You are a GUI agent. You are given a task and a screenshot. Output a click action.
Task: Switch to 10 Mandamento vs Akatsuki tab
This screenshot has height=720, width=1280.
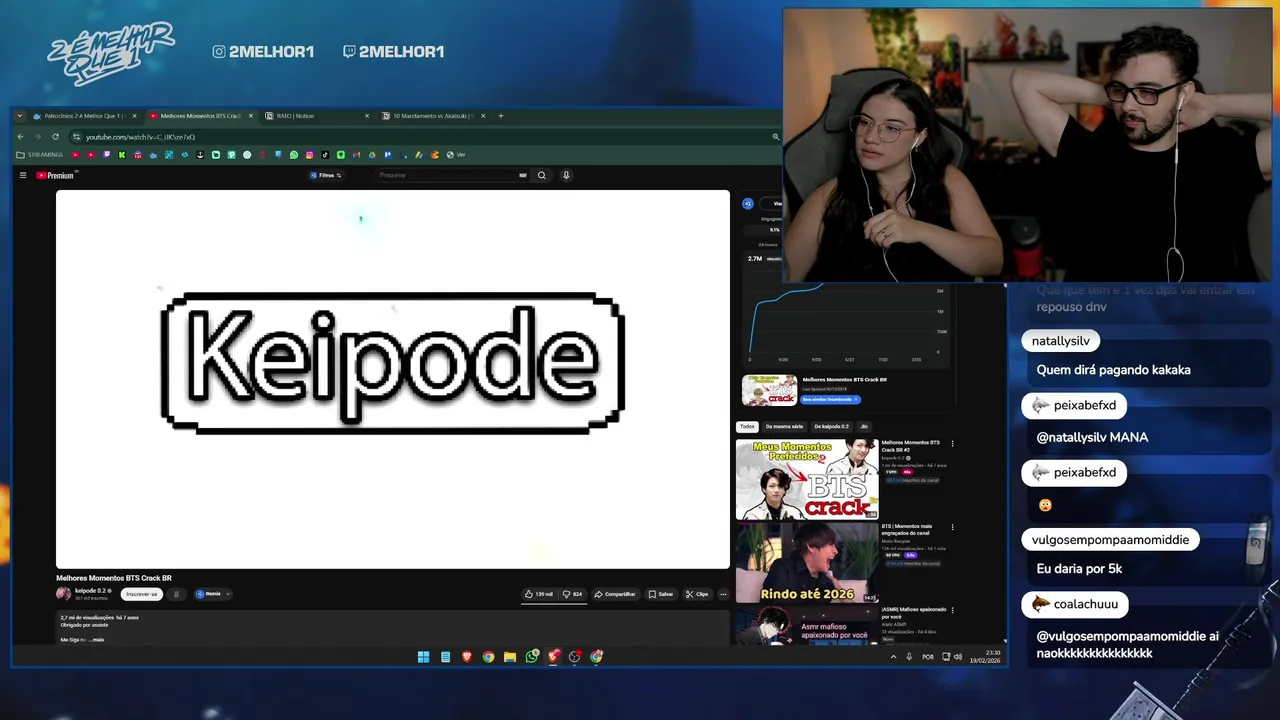click(432, 116)
